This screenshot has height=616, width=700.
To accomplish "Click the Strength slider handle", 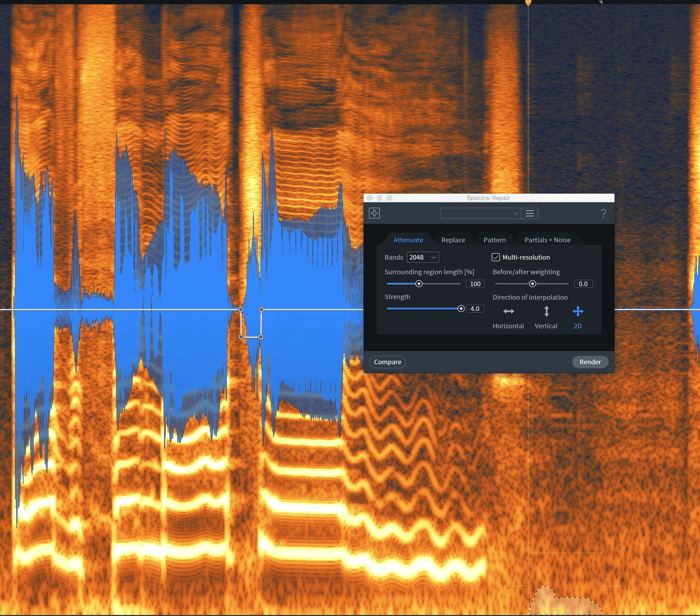I will [461, 309].
